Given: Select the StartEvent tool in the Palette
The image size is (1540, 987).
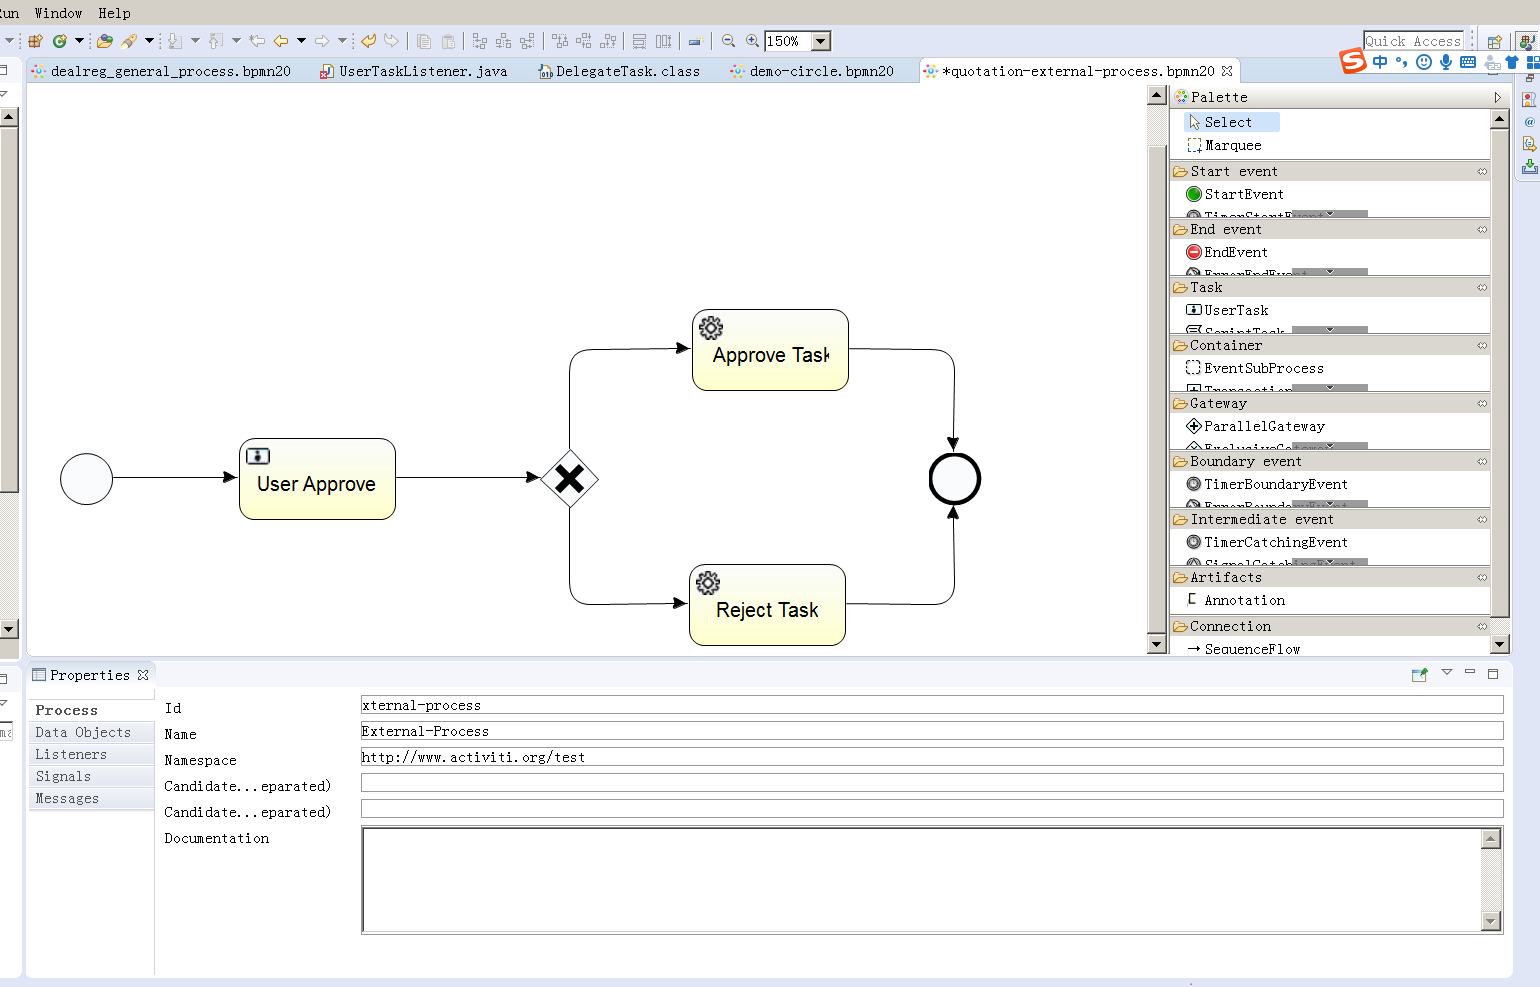Looking at the screenshot, I should pos(1242,194).
